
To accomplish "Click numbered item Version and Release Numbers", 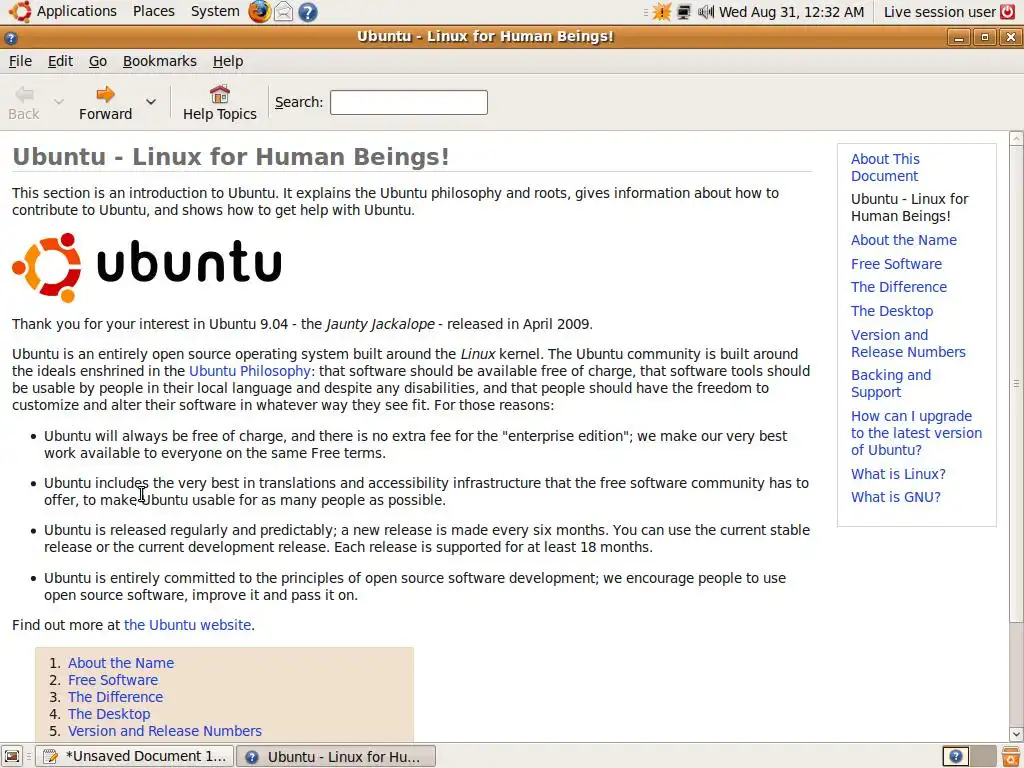I will coord(165,731).
